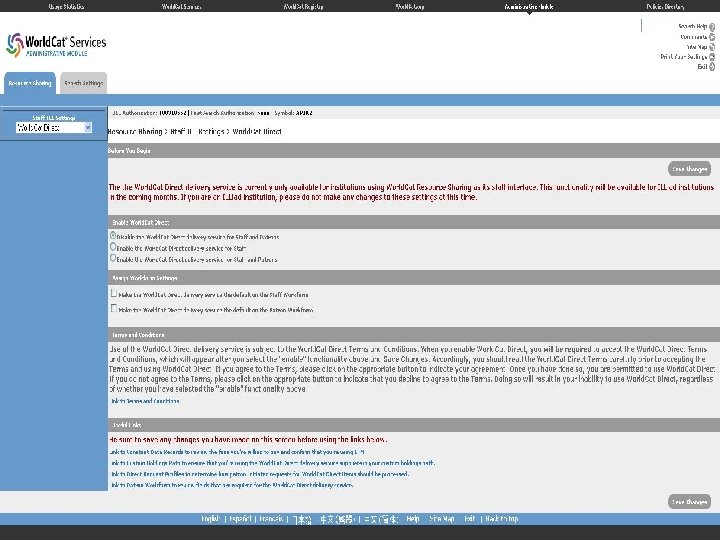Open the link to Patron Workform
The height and width of the screenshot is (540, 720).
232,485
